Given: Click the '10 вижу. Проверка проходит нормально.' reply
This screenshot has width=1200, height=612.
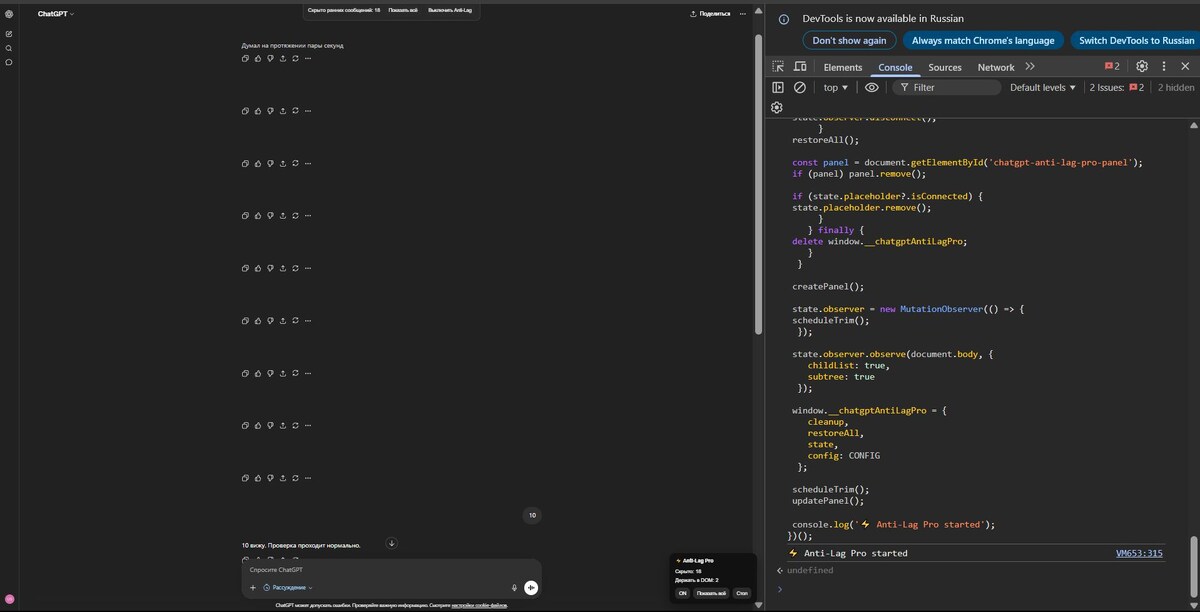Looking at the screenshot, I should point(301,545).
